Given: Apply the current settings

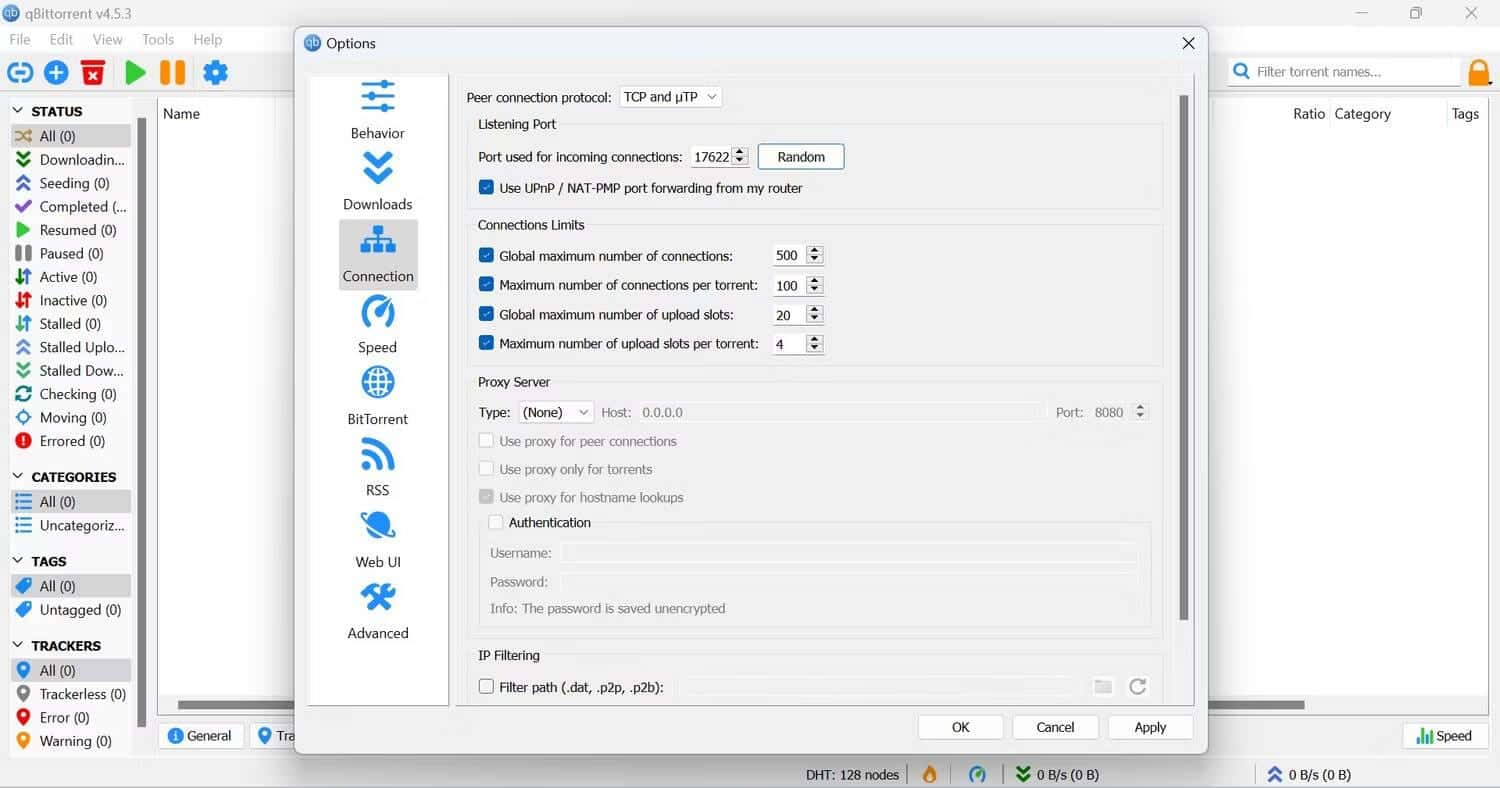Looking at the screenshot, I should pos(1149,727).
